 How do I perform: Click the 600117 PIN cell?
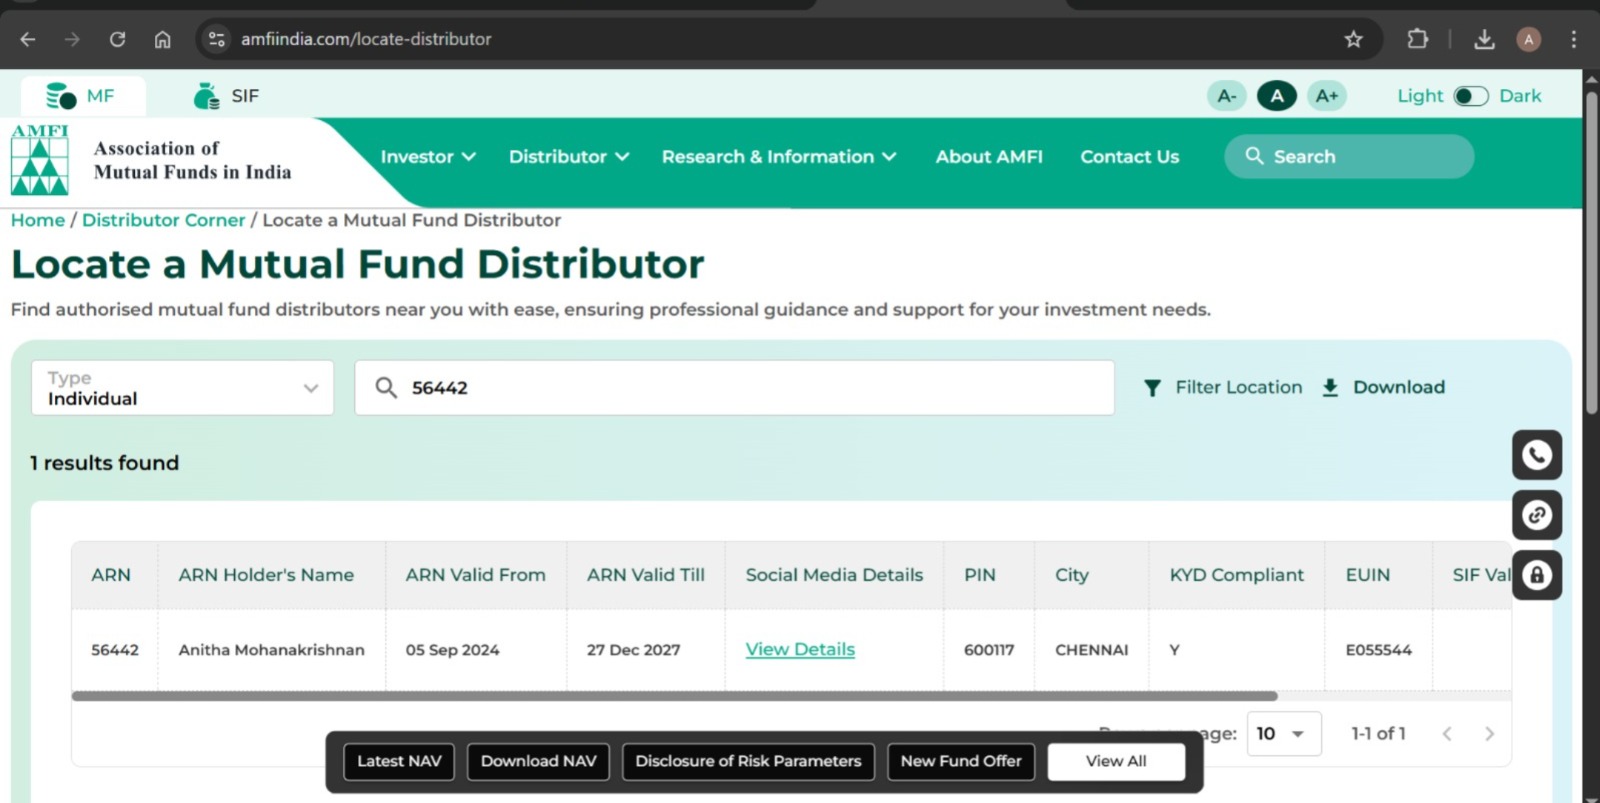[x=989, y=650]
